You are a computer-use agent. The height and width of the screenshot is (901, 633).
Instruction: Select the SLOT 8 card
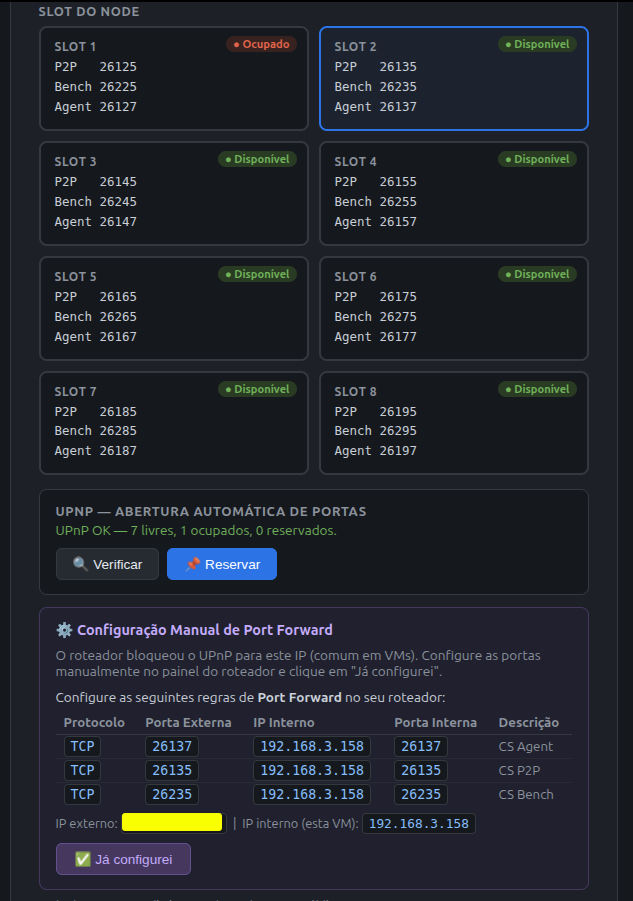(454, 423)
